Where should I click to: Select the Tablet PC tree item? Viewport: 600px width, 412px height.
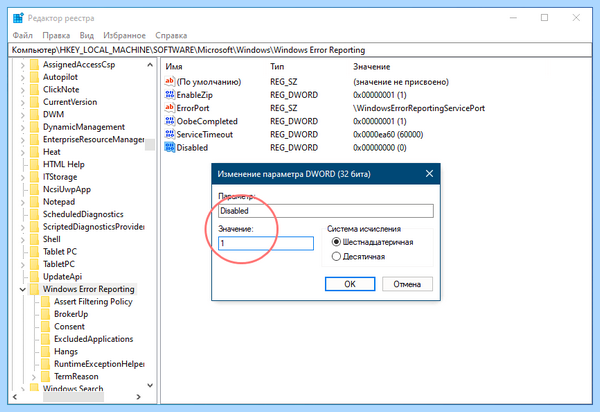60,252
